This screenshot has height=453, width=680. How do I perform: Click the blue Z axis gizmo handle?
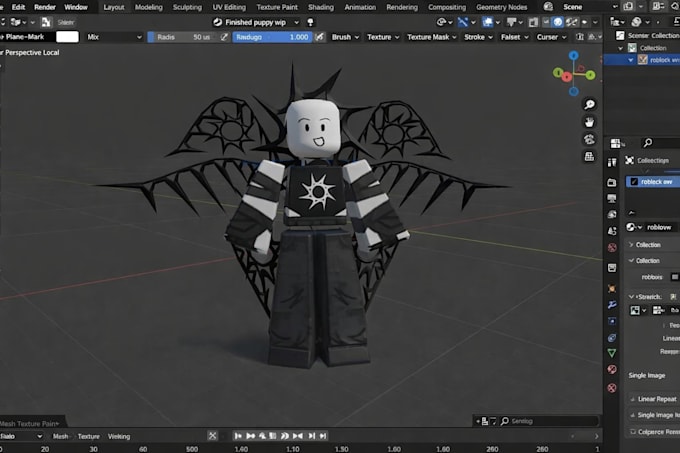(573, 55)
